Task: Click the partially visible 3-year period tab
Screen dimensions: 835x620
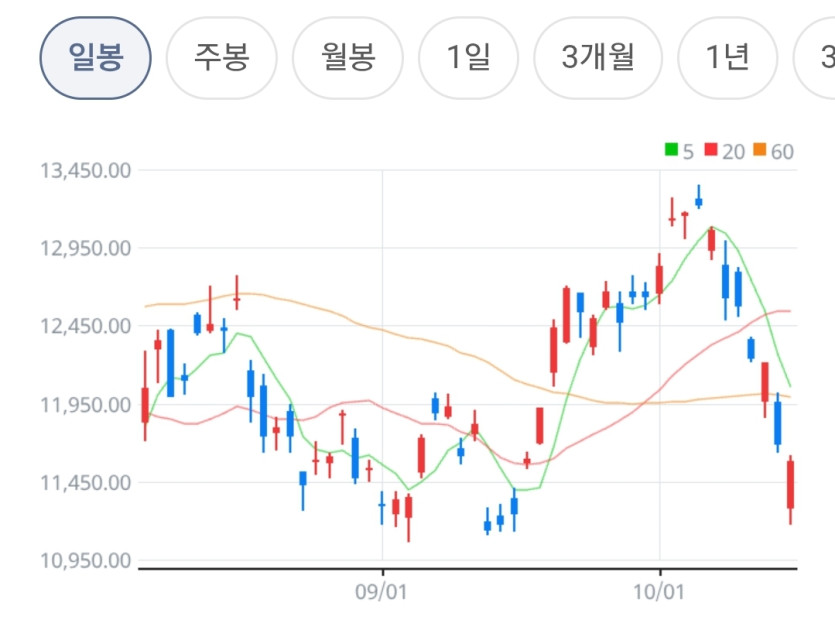Action: 815,58
